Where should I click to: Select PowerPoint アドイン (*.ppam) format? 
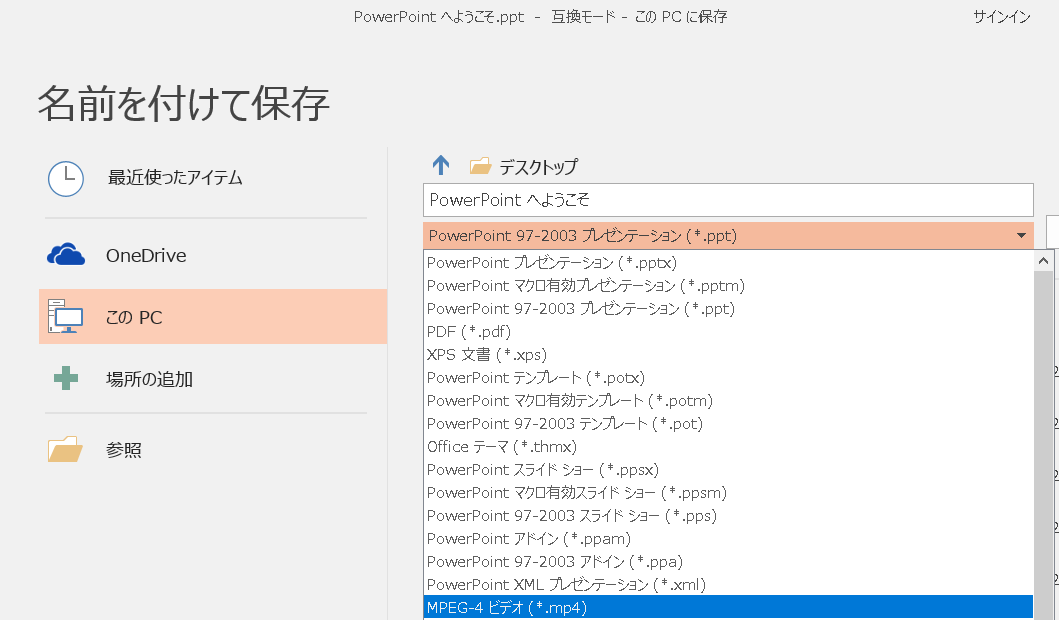728,538
